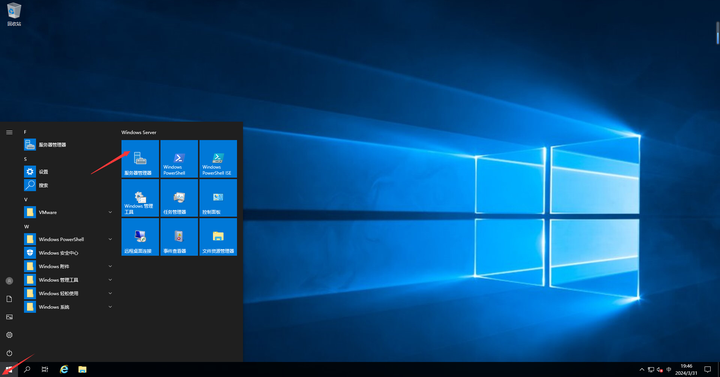Expand the VMware folder chevron
The image size is (720, 377).
tap(110, 212)
